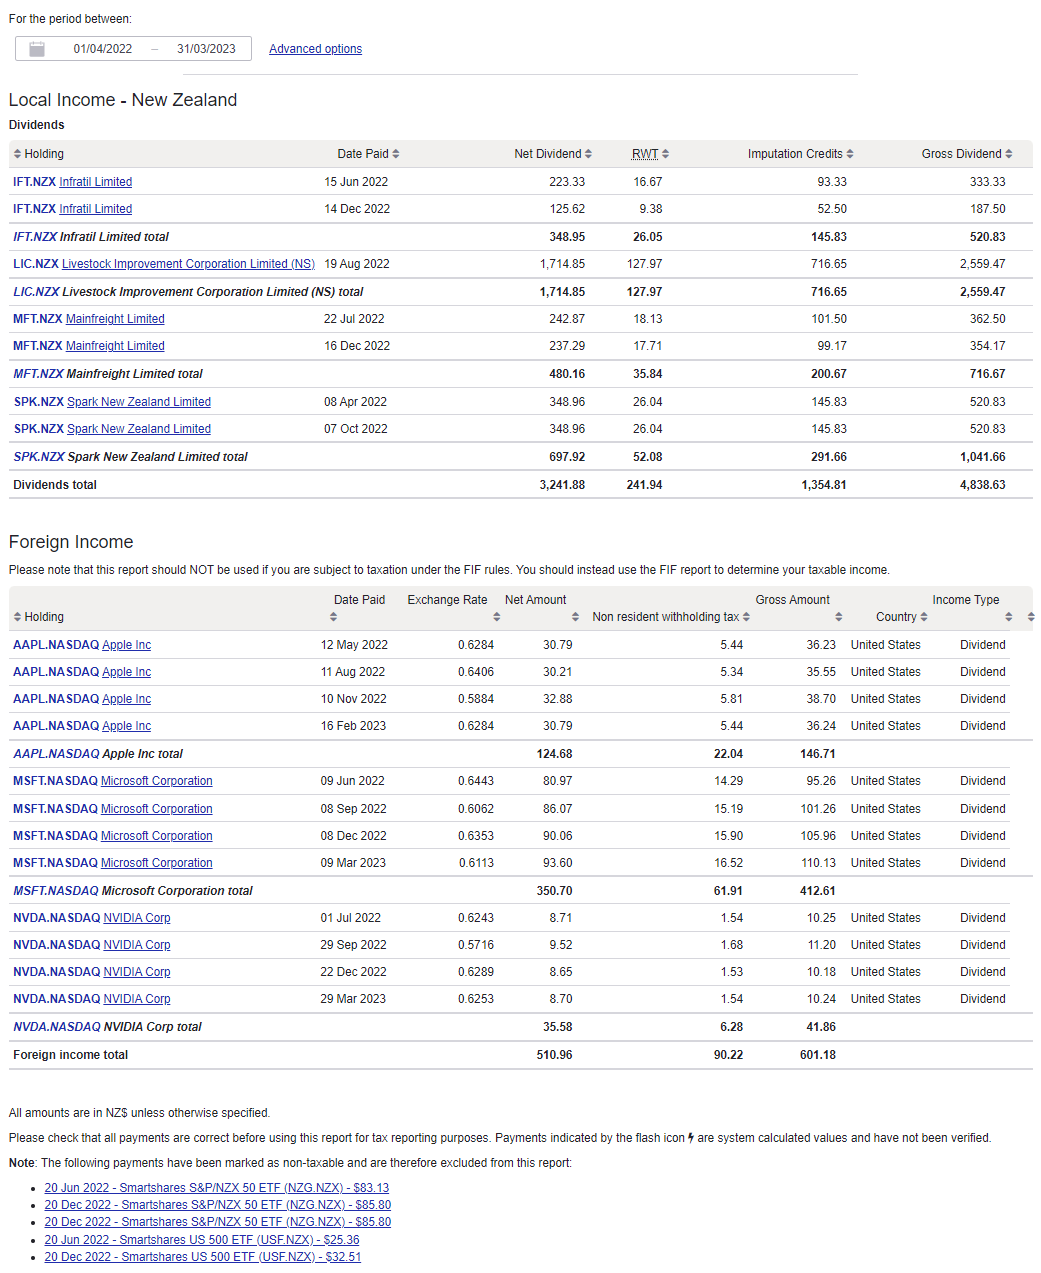Open Apple Inc link dated 11 Aug 2022

point(126,672)
